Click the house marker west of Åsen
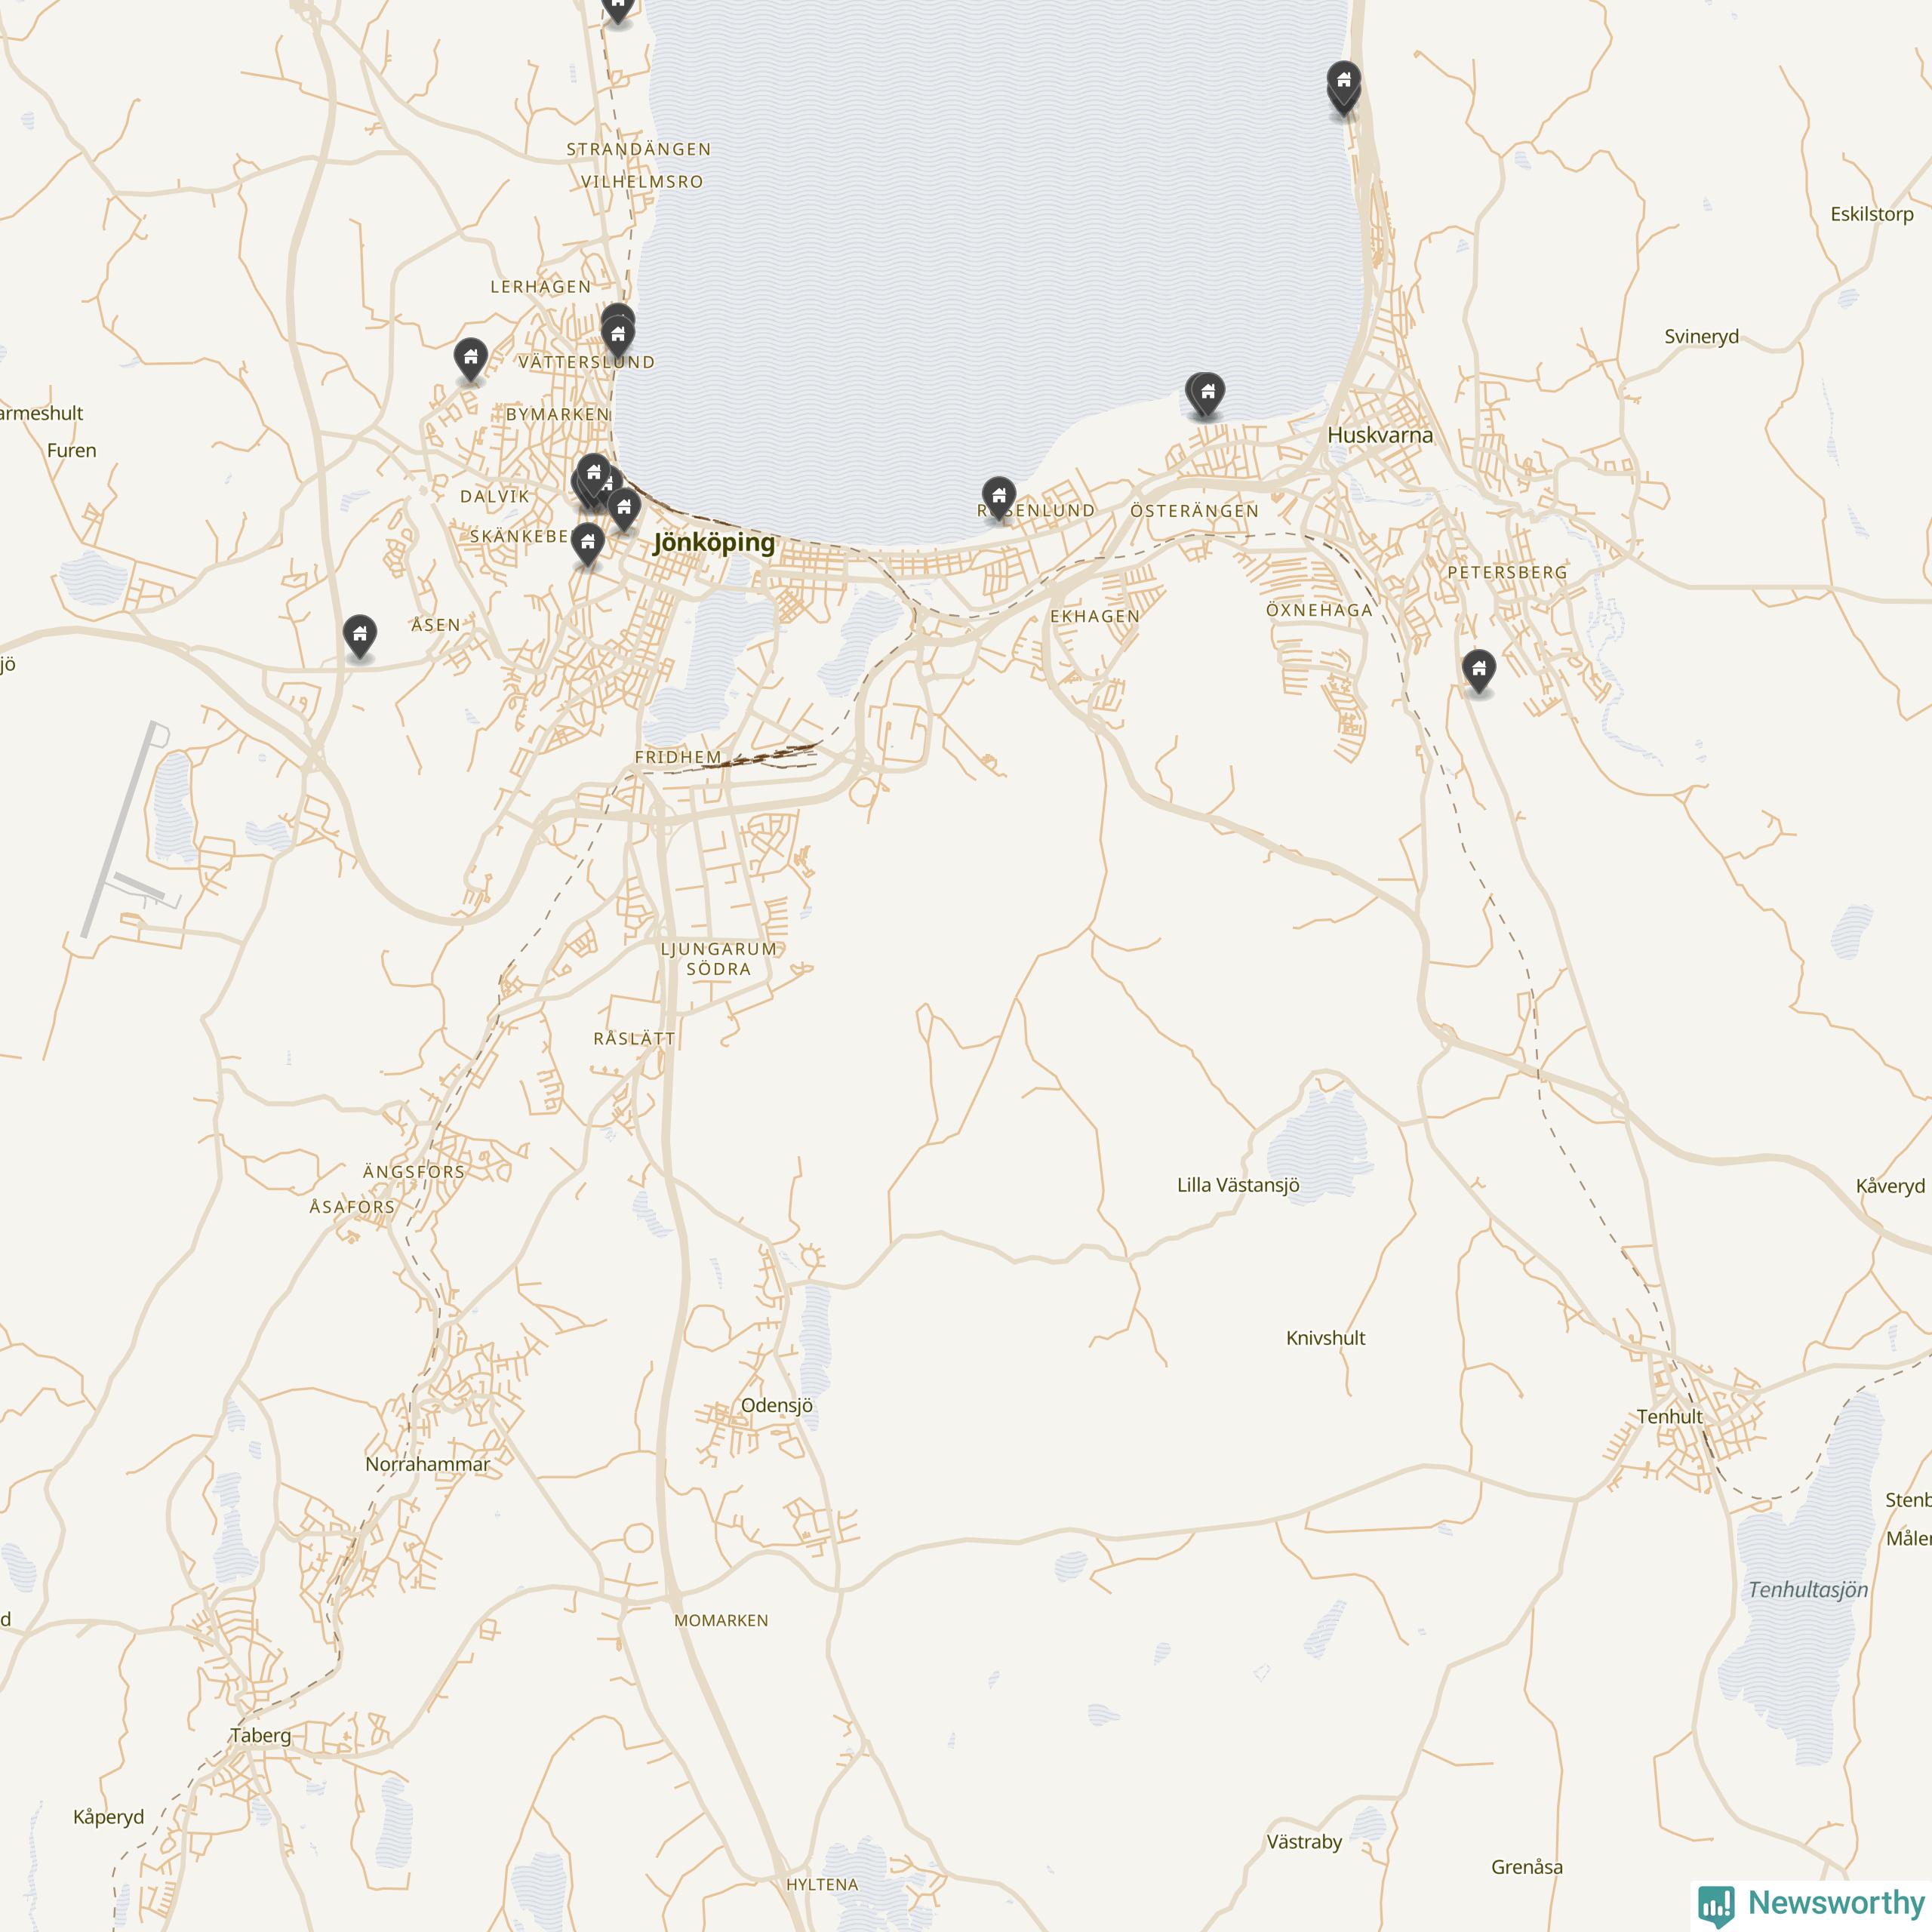The width and height of the screenshot is (1932, 1932). point(360,634)
